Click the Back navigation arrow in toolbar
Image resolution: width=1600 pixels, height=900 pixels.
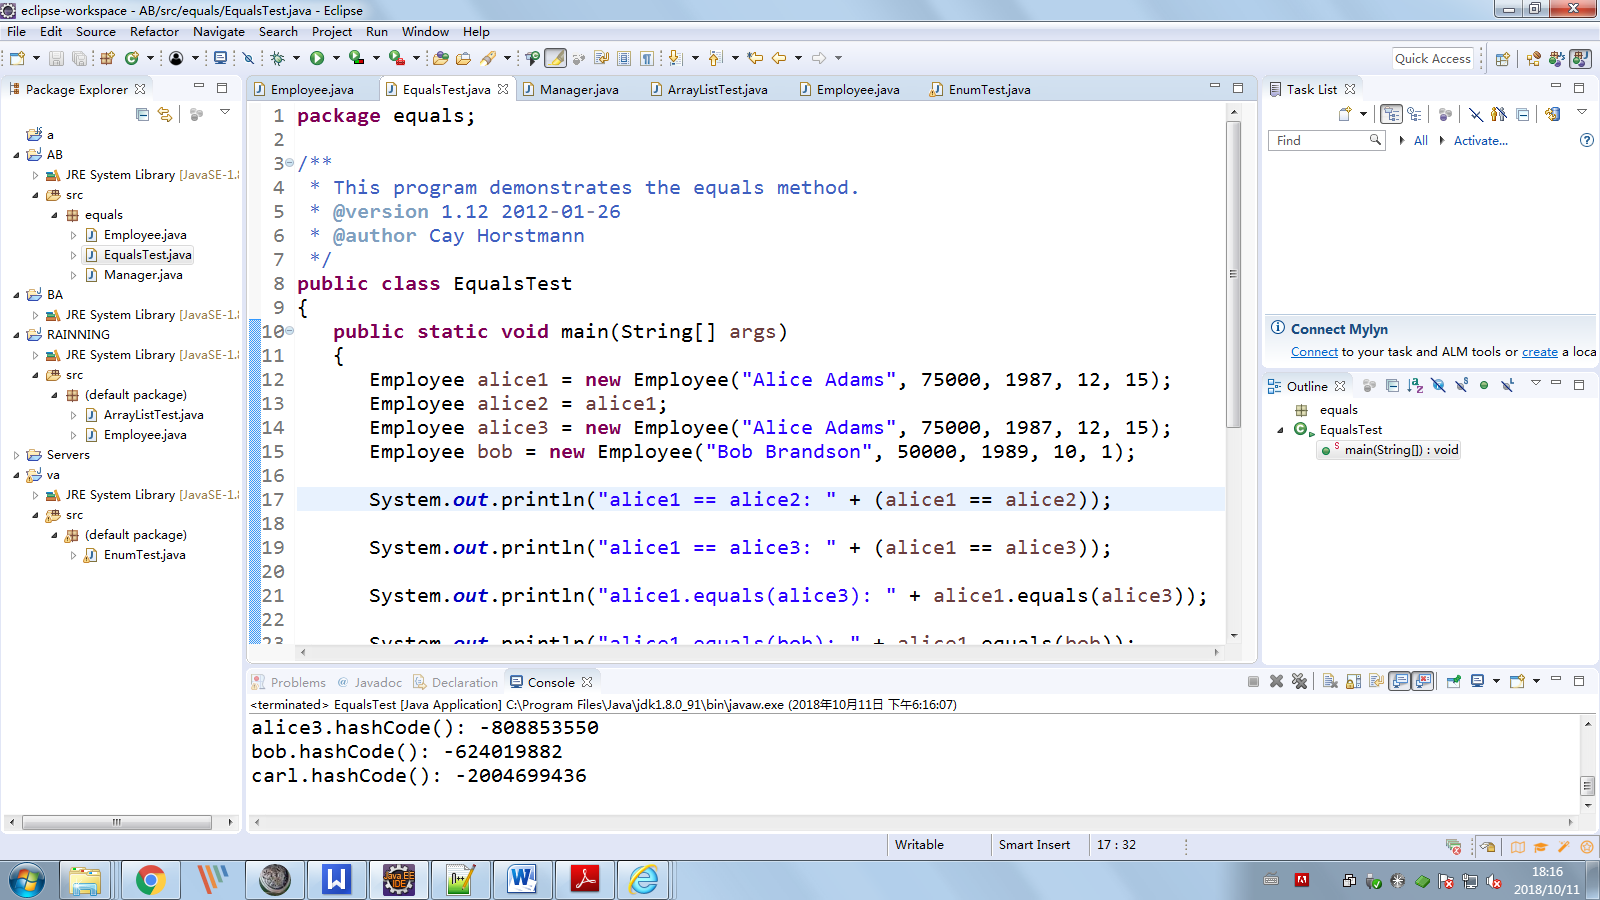click(x=778, y=58)
